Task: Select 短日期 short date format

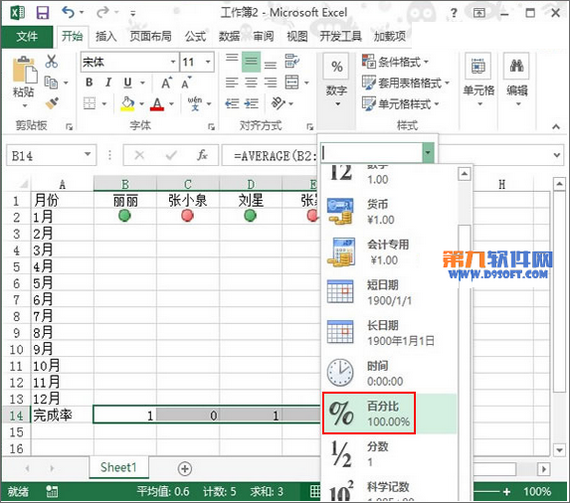Action: coord(389,292)
